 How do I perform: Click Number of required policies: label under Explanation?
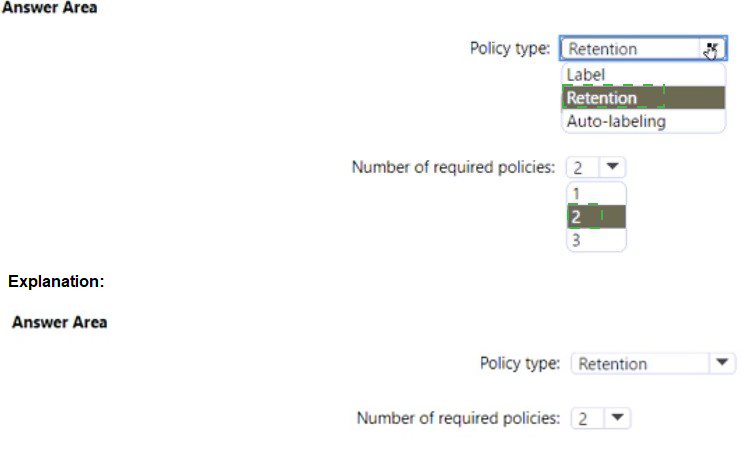[x=458, y=418]
